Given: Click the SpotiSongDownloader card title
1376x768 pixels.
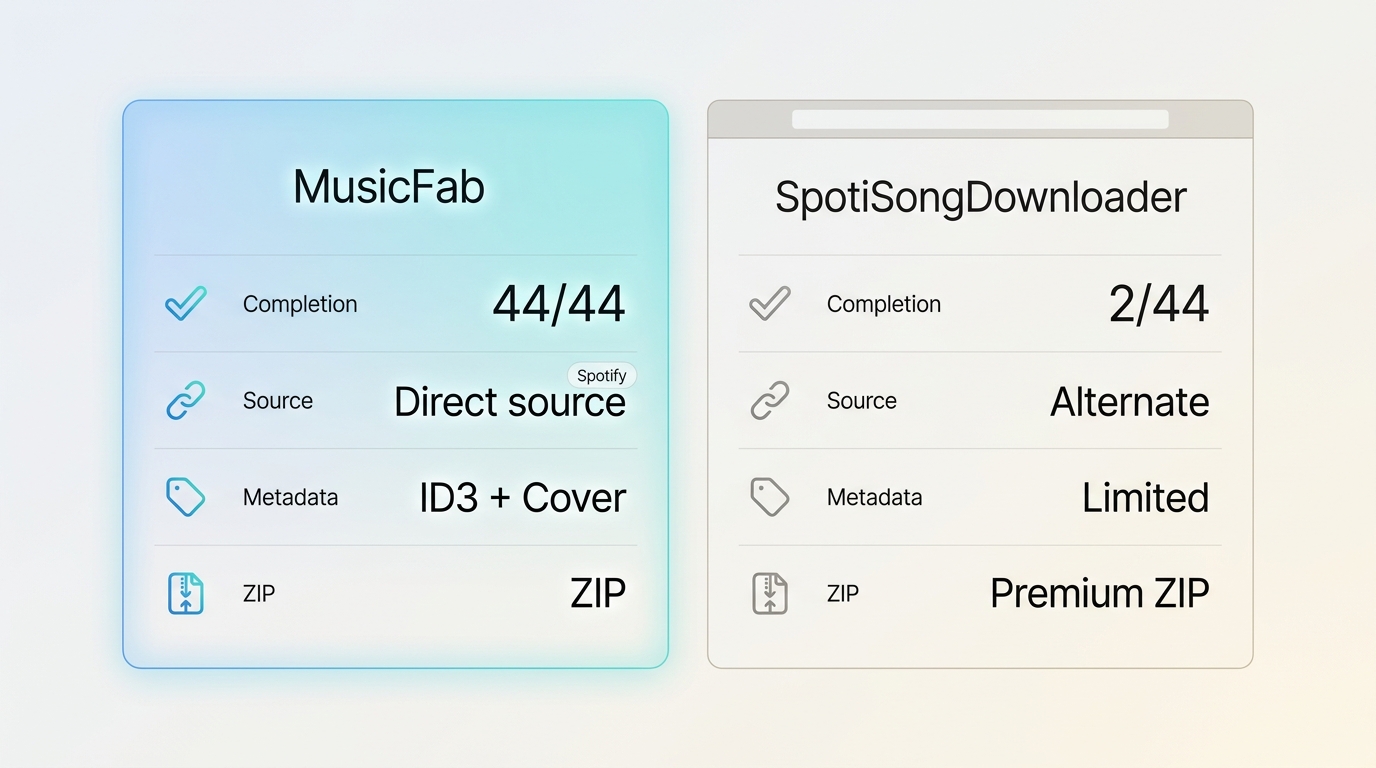Looking at the screenshot, I should point(981,197).
